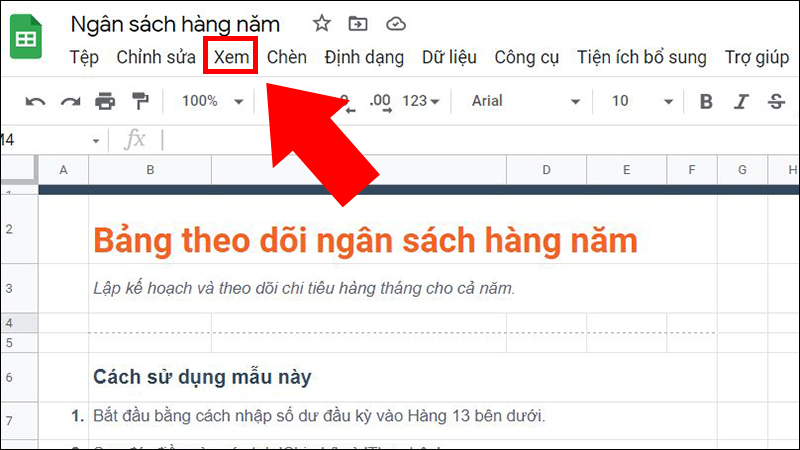800x450 pixels.
Task: Open the 100% zoom dropdown
Action: [212, 101]
